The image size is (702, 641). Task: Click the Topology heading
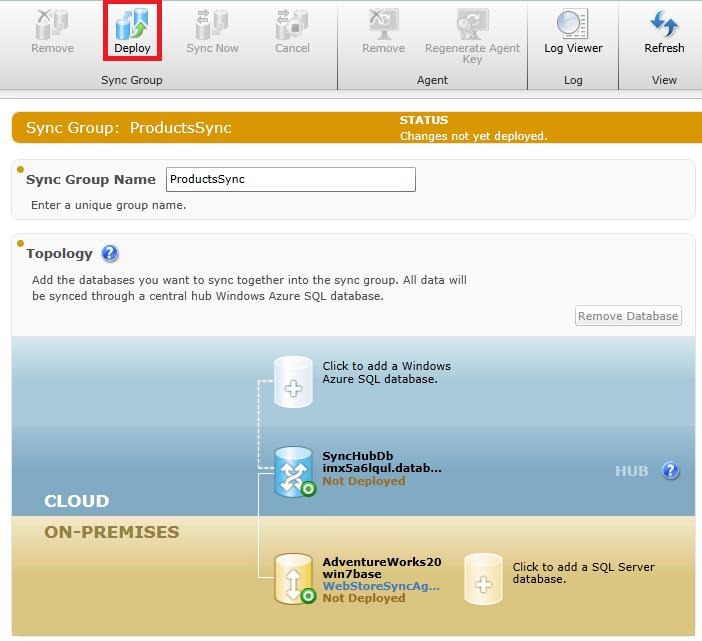coord(59,253)
